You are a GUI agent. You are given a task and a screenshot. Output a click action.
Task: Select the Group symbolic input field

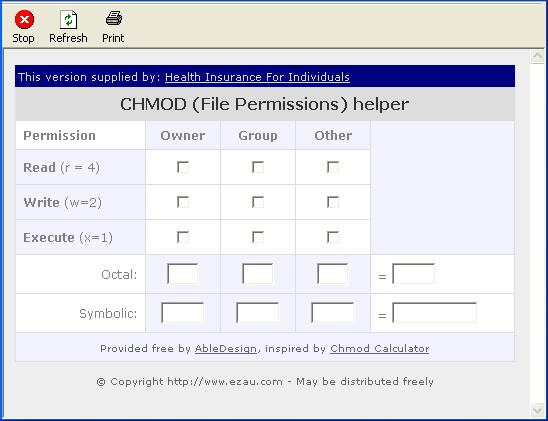[258, 313]
